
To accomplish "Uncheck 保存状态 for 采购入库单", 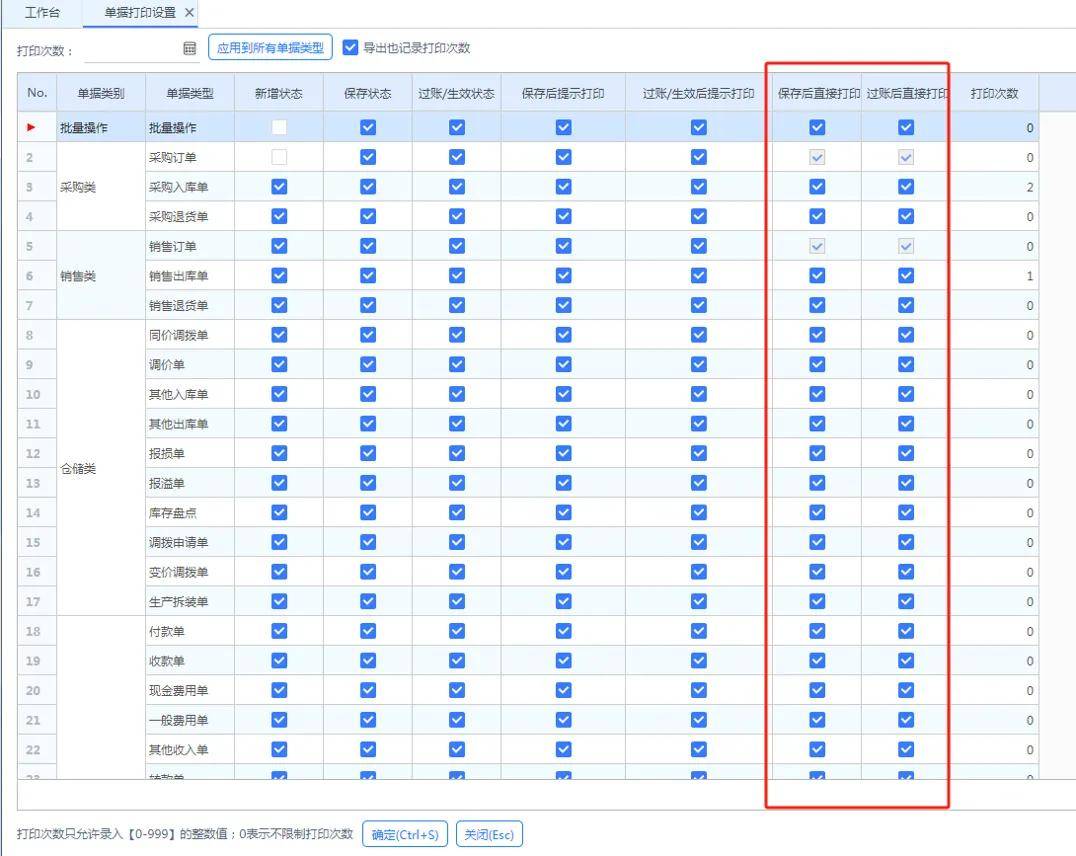I will point(367,186).
